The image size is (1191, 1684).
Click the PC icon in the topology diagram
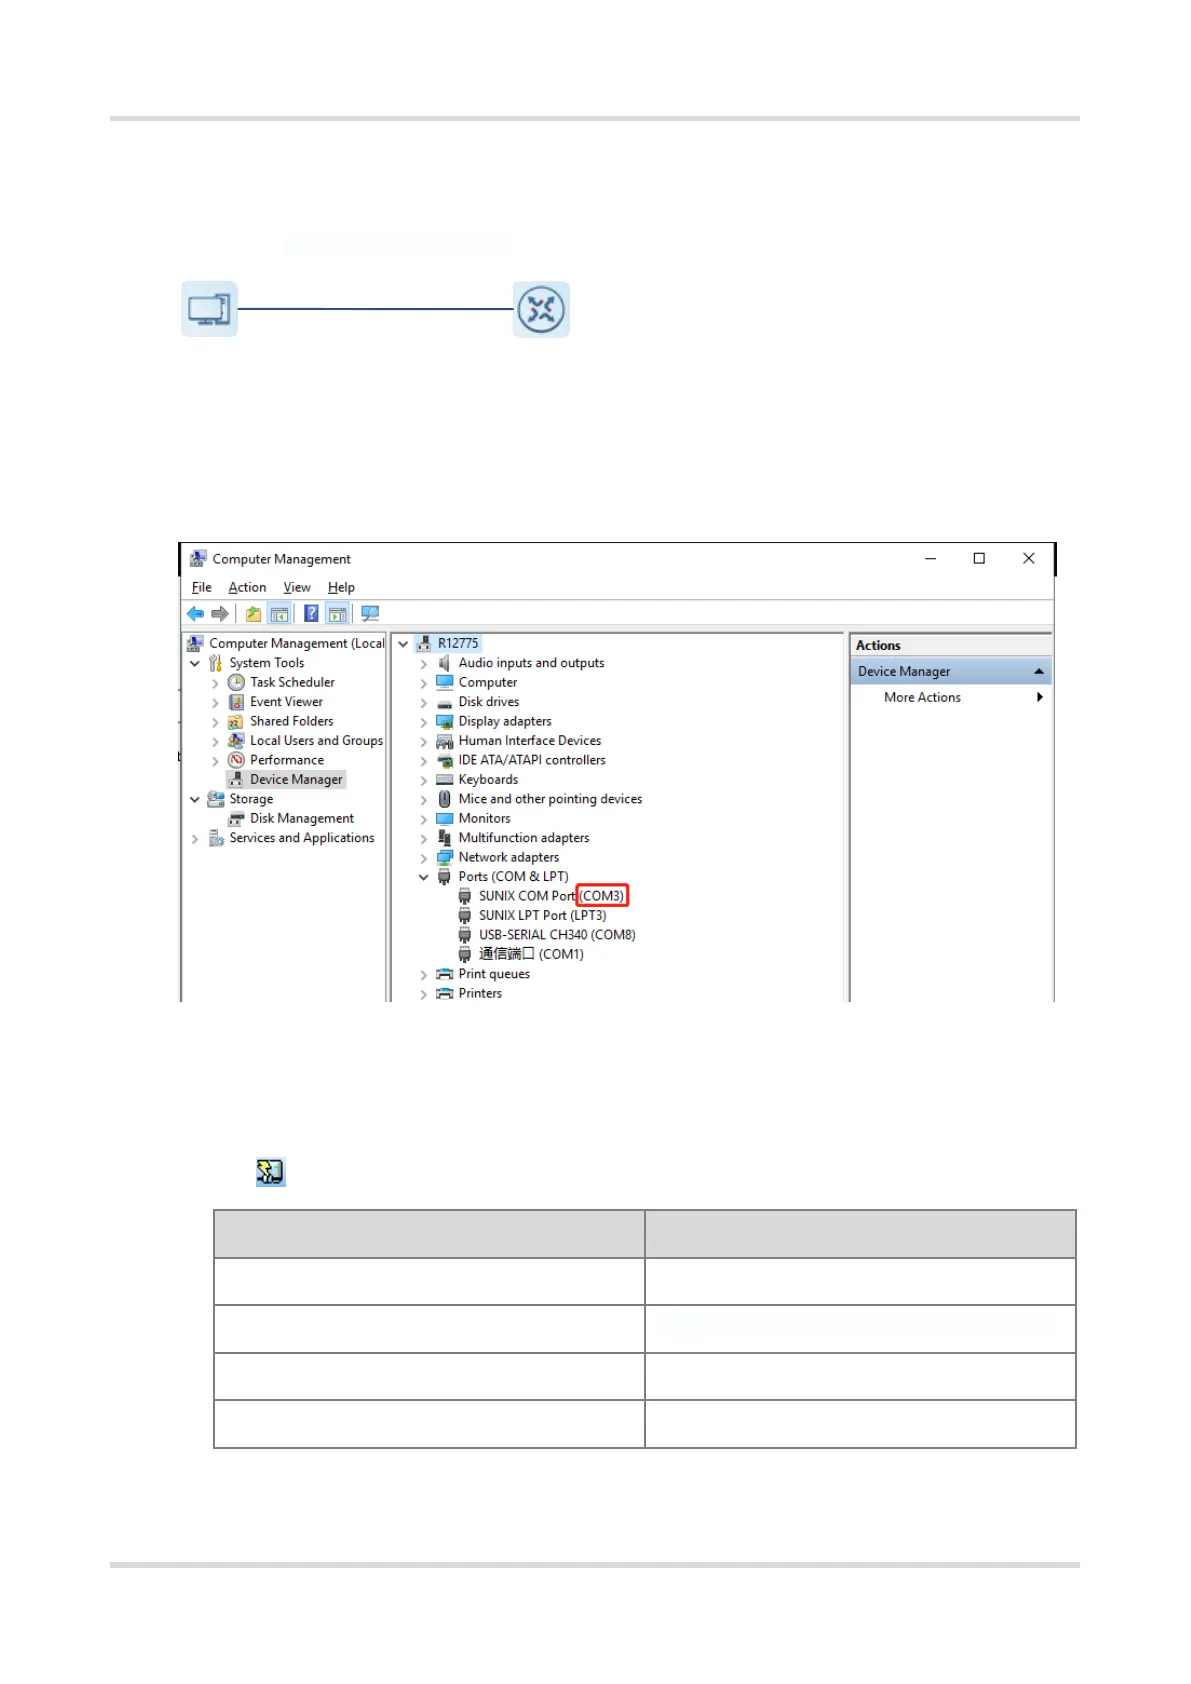[209, 309]
